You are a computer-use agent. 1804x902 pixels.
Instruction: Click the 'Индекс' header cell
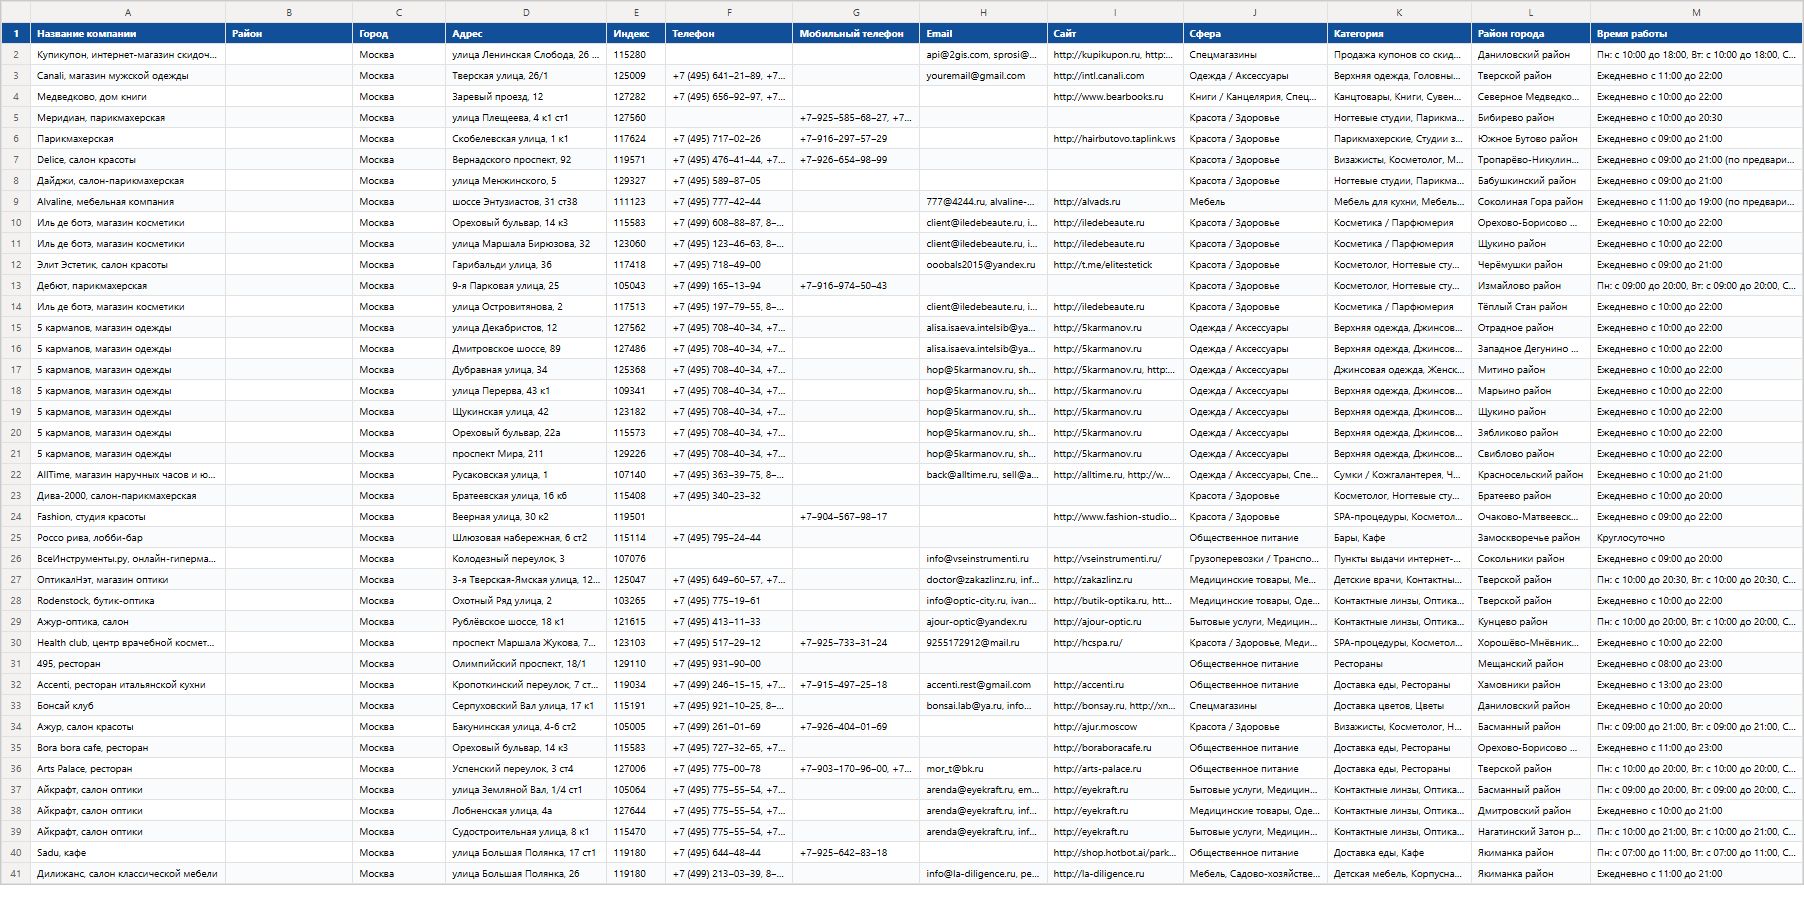pyautogui.click(x=636, y=34)
